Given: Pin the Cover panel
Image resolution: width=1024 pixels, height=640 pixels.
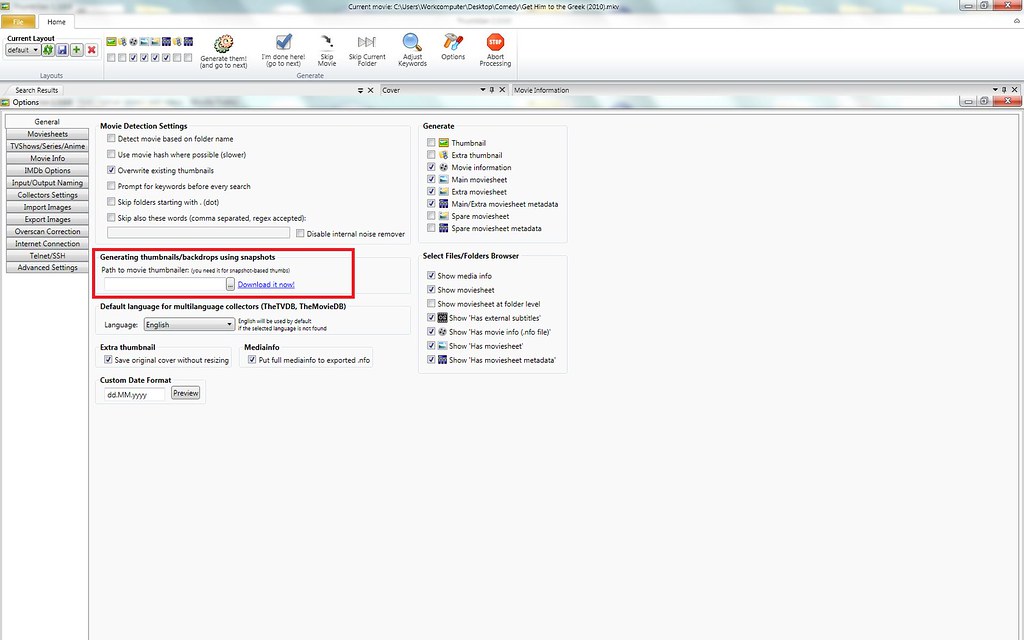Looking at the screenshot, I should pos(492,90).
